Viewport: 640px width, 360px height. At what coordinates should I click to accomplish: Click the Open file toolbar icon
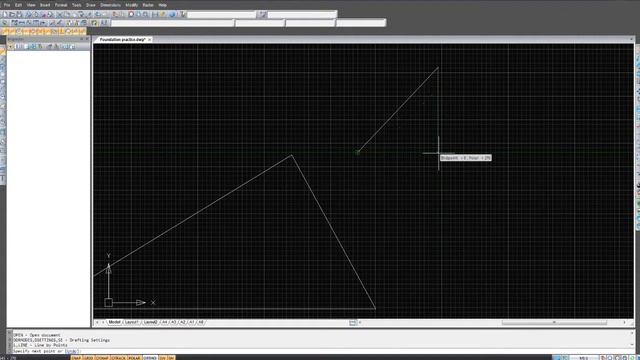12,14
